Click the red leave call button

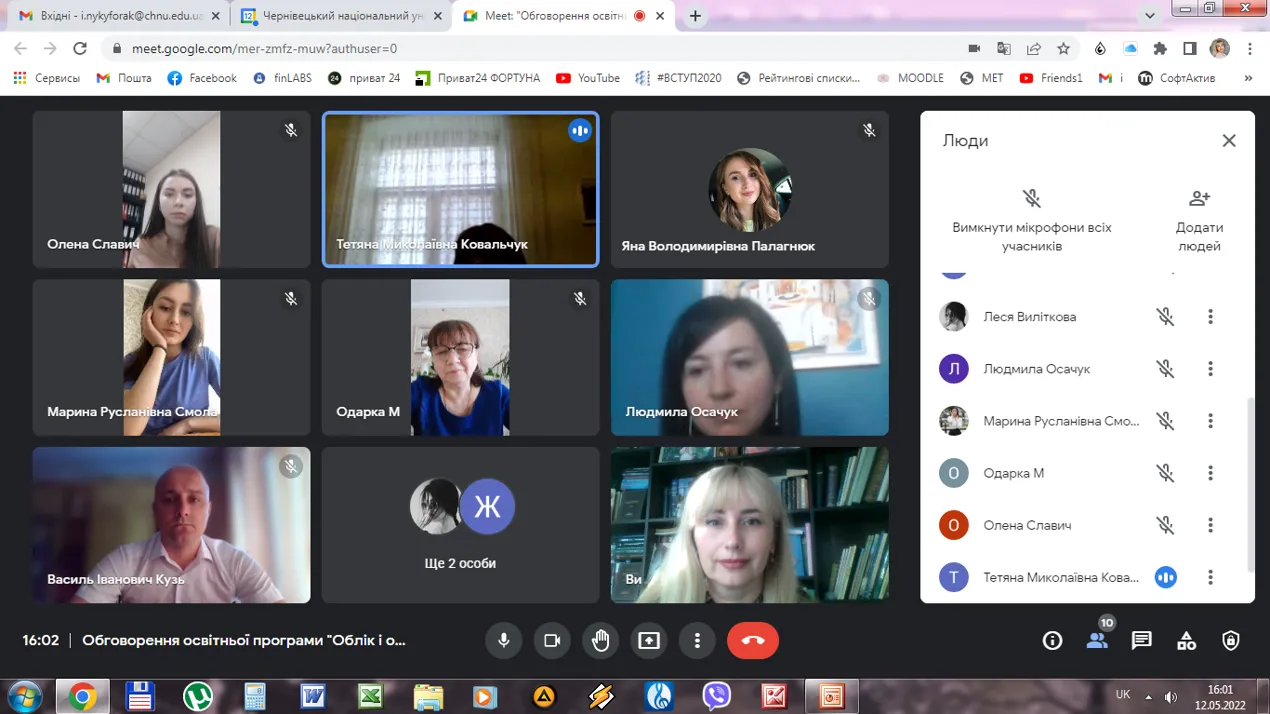752,641
